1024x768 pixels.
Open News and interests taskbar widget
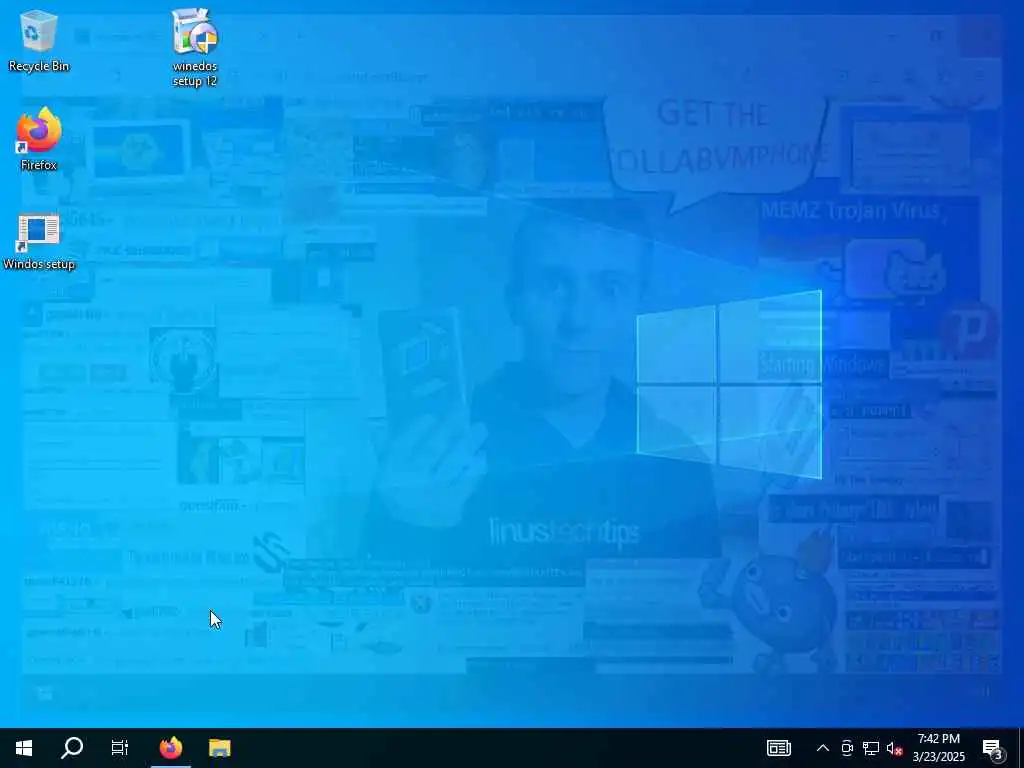click(778, 748)
